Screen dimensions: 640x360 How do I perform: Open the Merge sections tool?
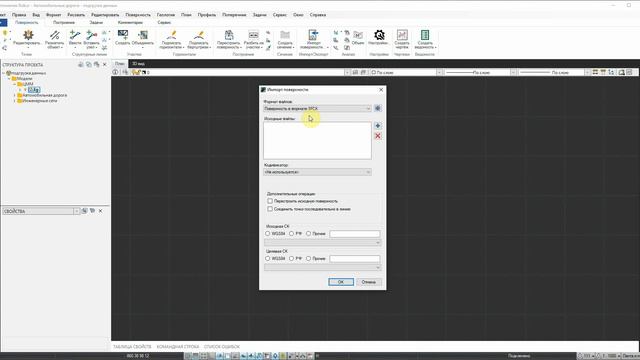[x=142, y=39]
